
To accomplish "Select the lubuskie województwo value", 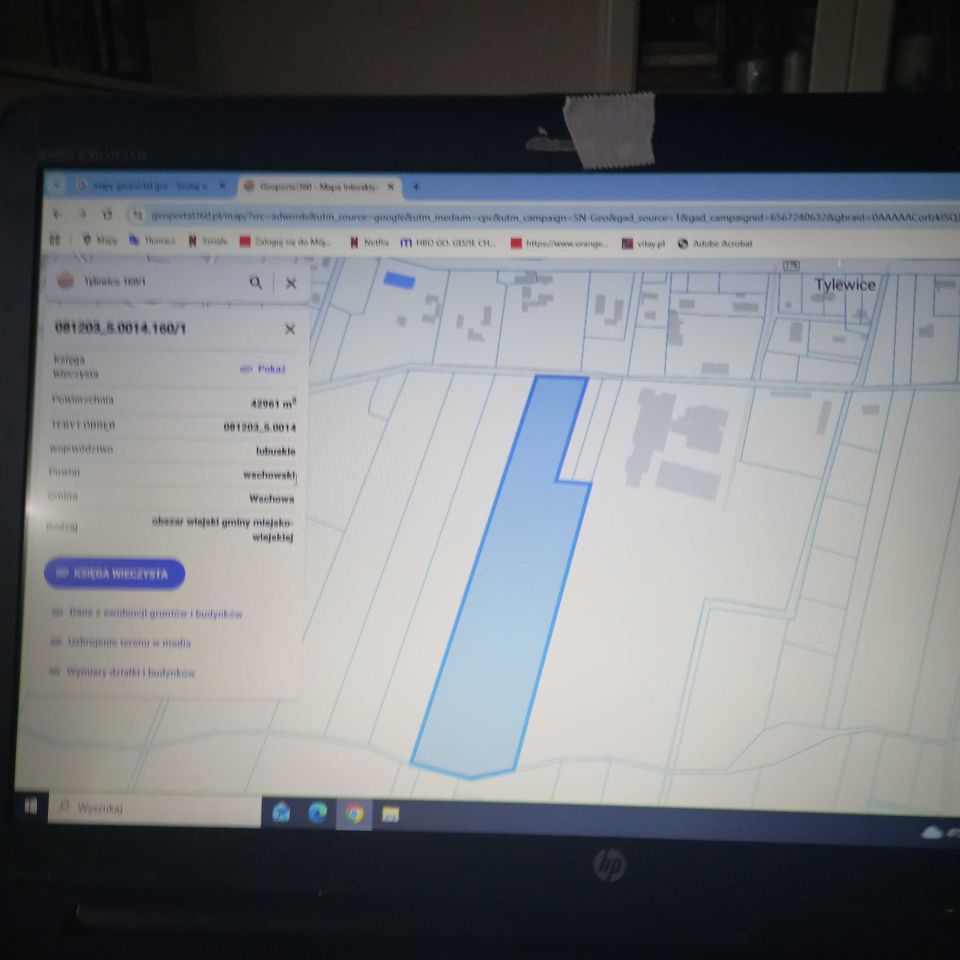I will [276, 451].
